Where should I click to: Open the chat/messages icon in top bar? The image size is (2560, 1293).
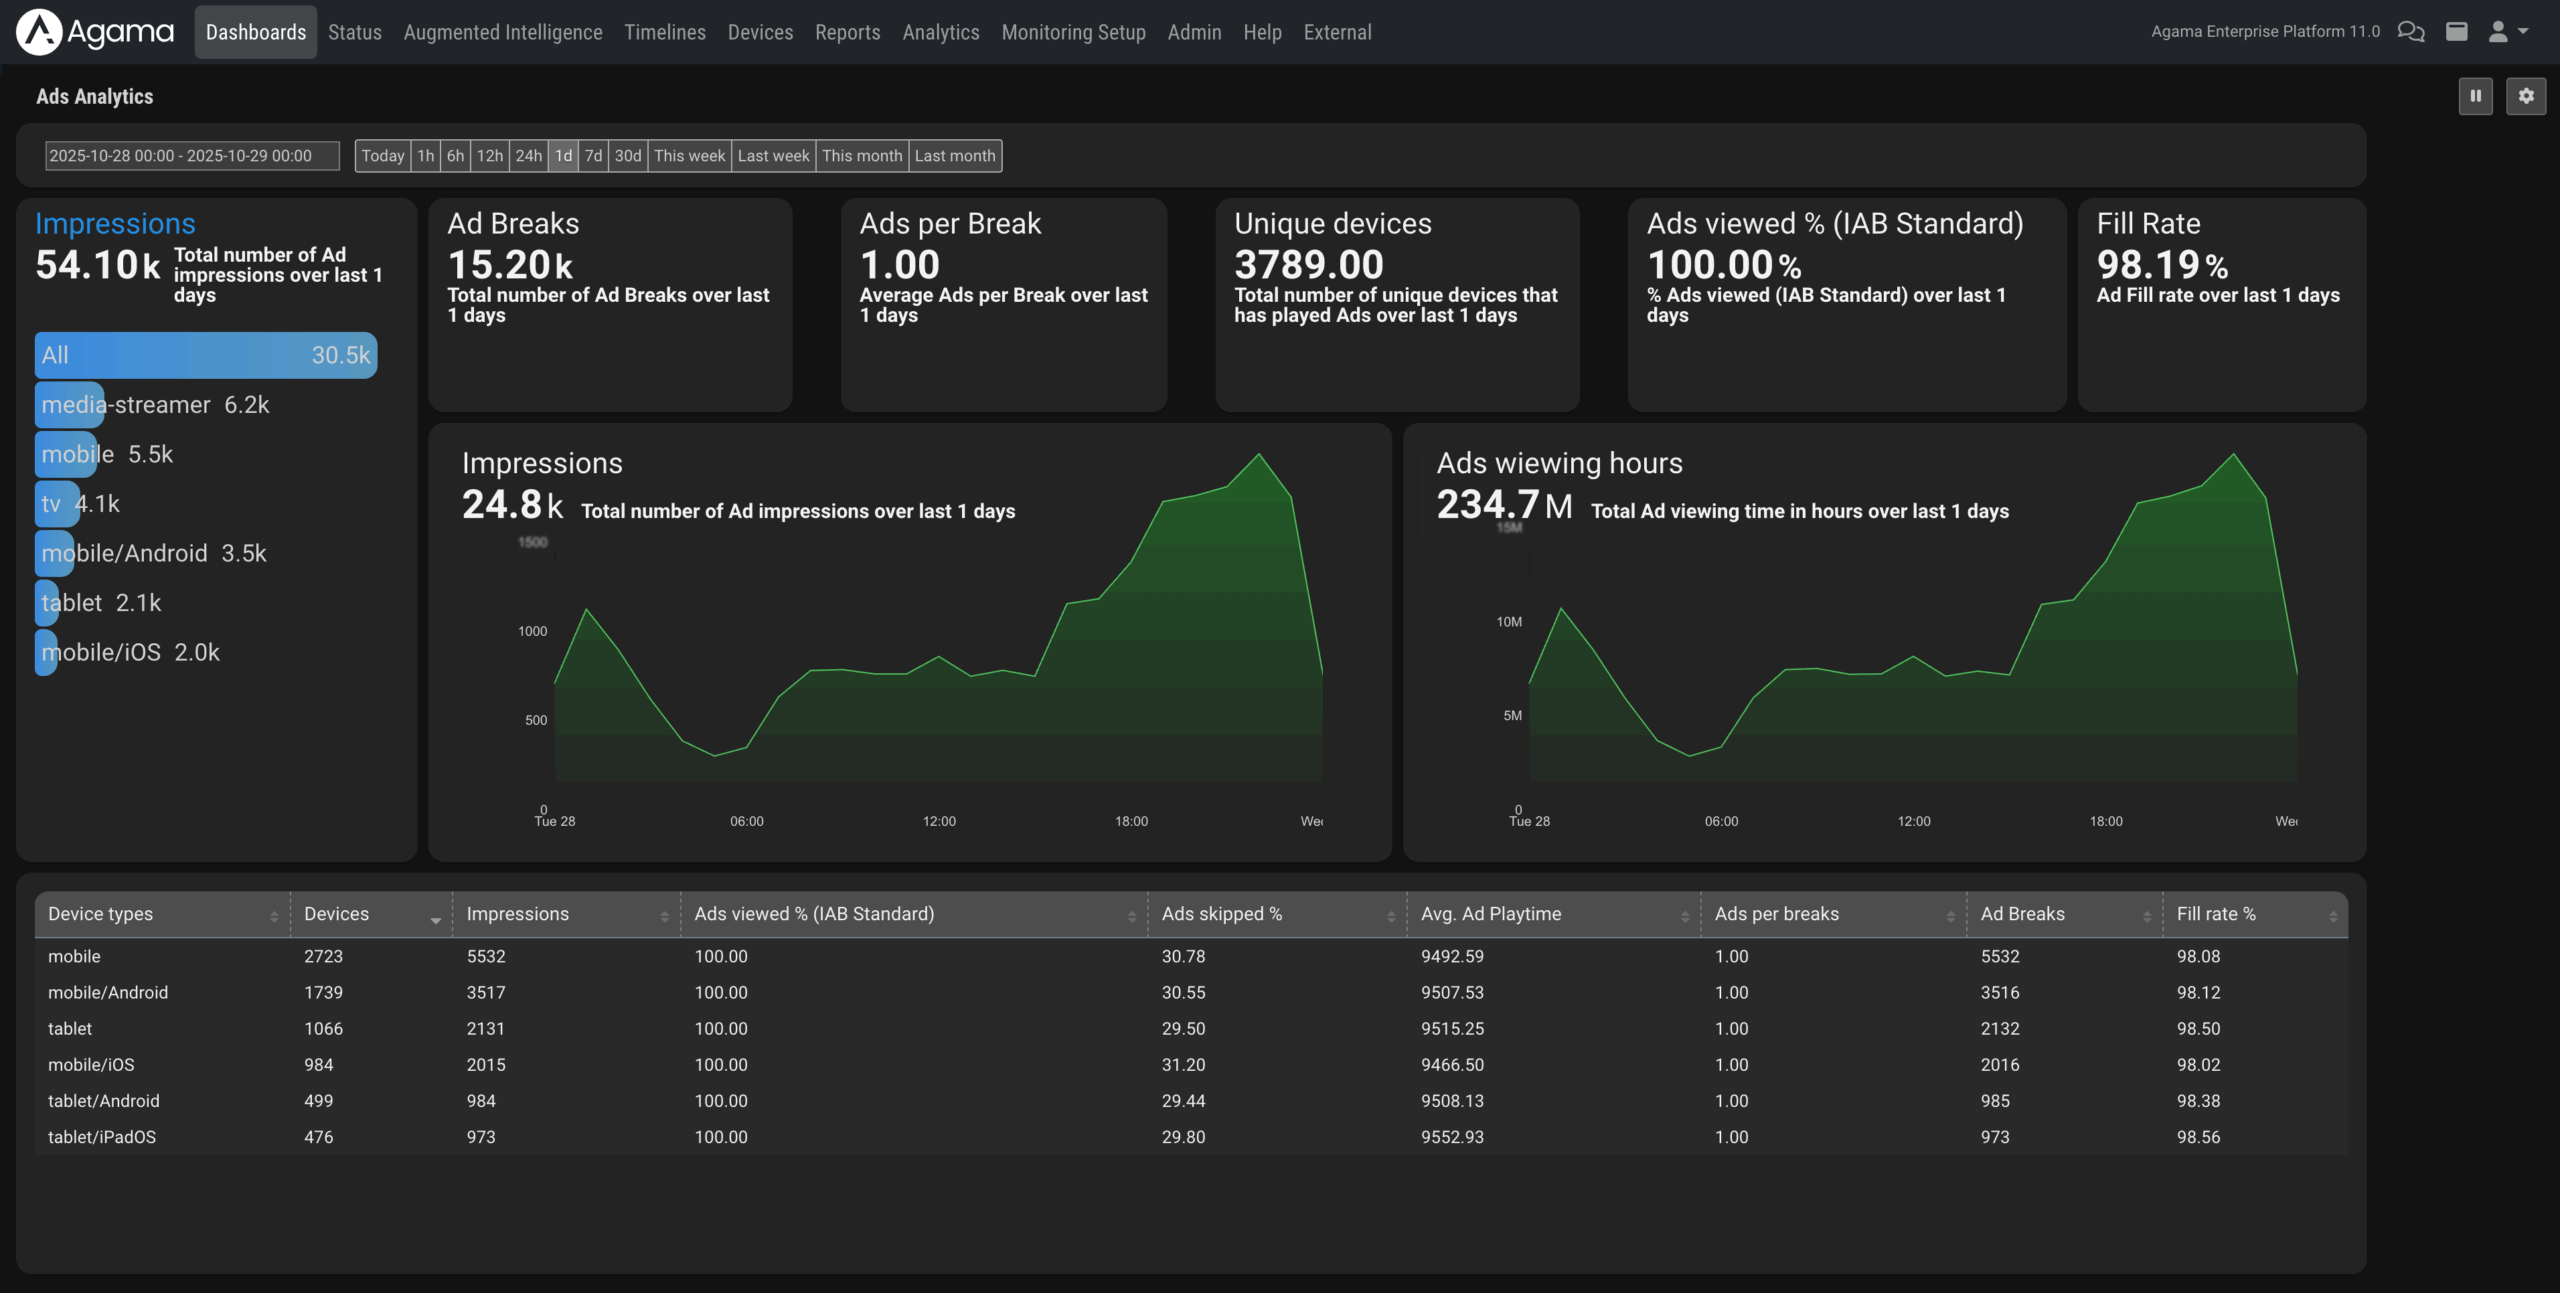[2412, 31]
